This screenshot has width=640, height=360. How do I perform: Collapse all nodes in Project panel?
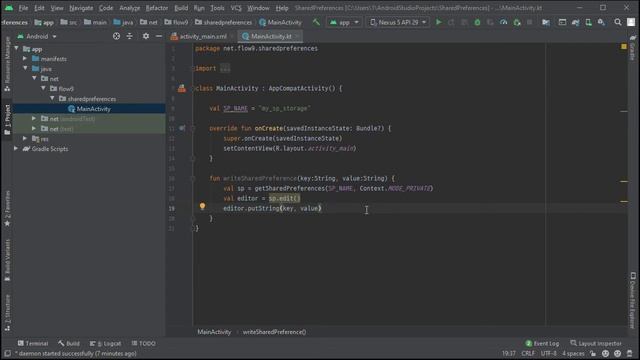129,36
